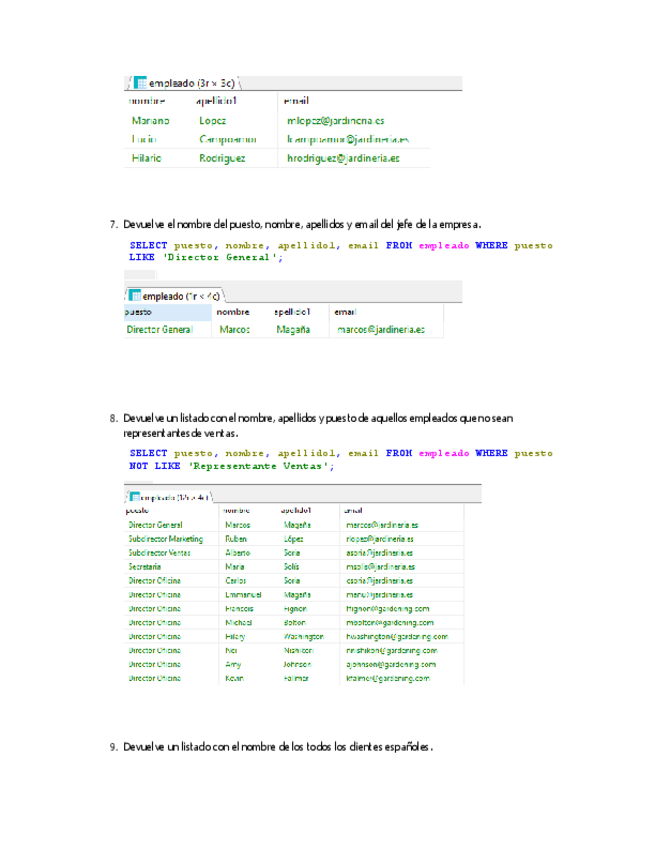Click the email csoria@jardineria.es
The image size is (655, 848).
379,580
